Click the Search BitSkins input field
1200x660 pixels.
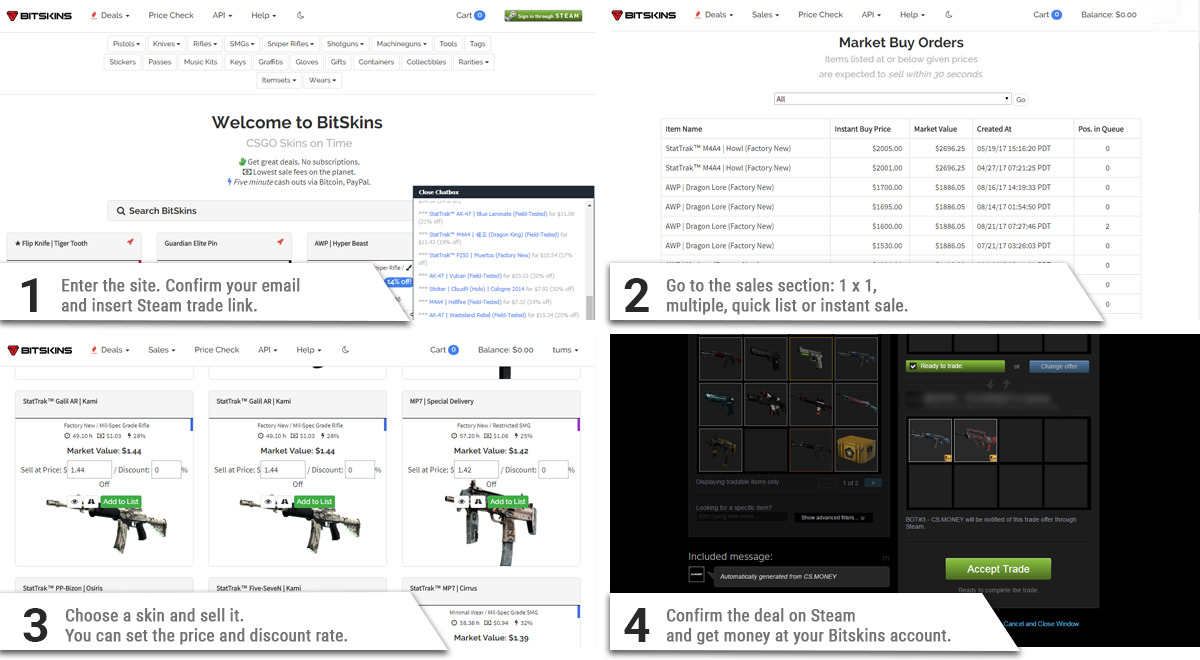click(x=260, y=211)
